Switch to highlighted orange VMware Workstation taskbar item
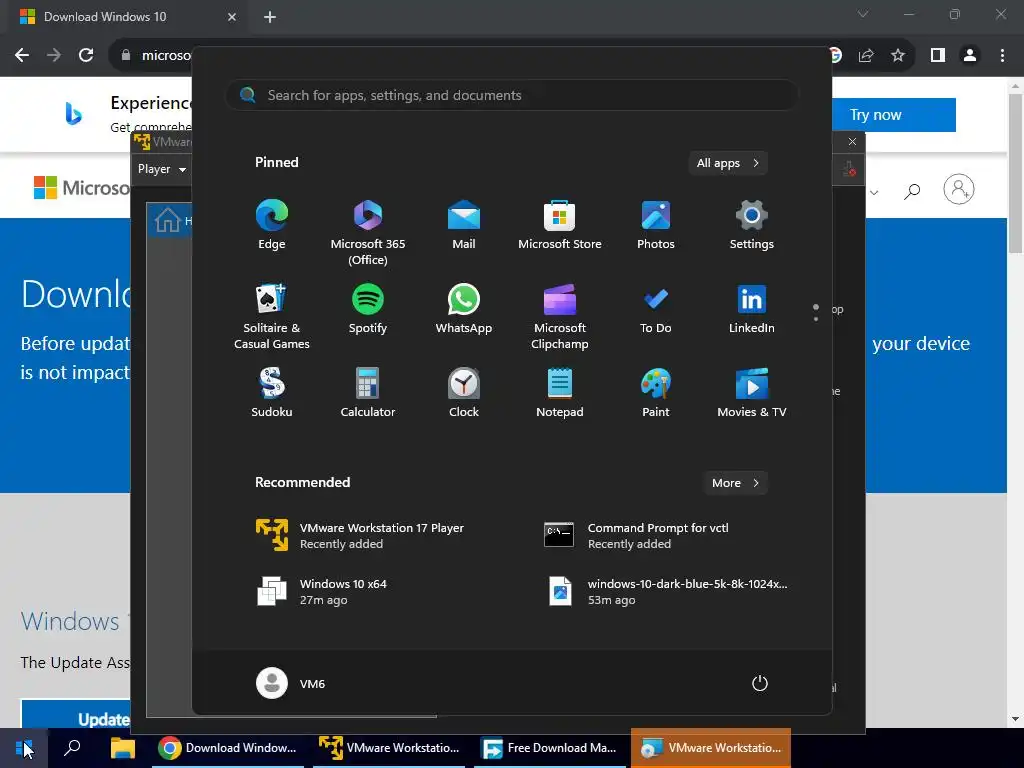The image size is (1024, 768). 711,748
